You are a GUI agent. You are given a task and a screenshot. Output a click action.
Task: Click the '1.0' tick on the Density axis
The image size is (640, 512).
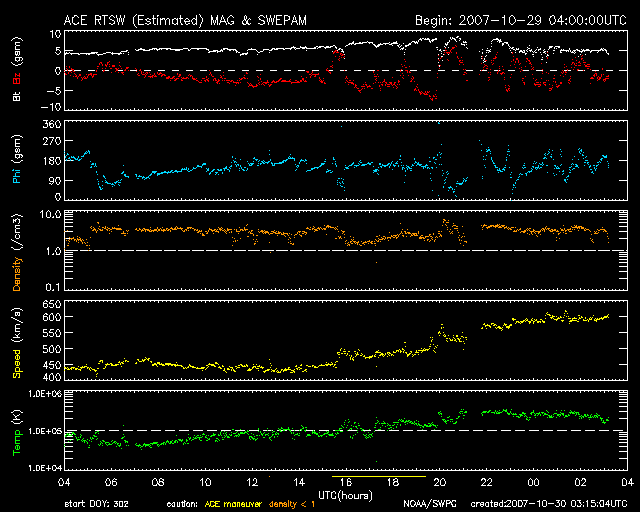[x=53, y=251]
